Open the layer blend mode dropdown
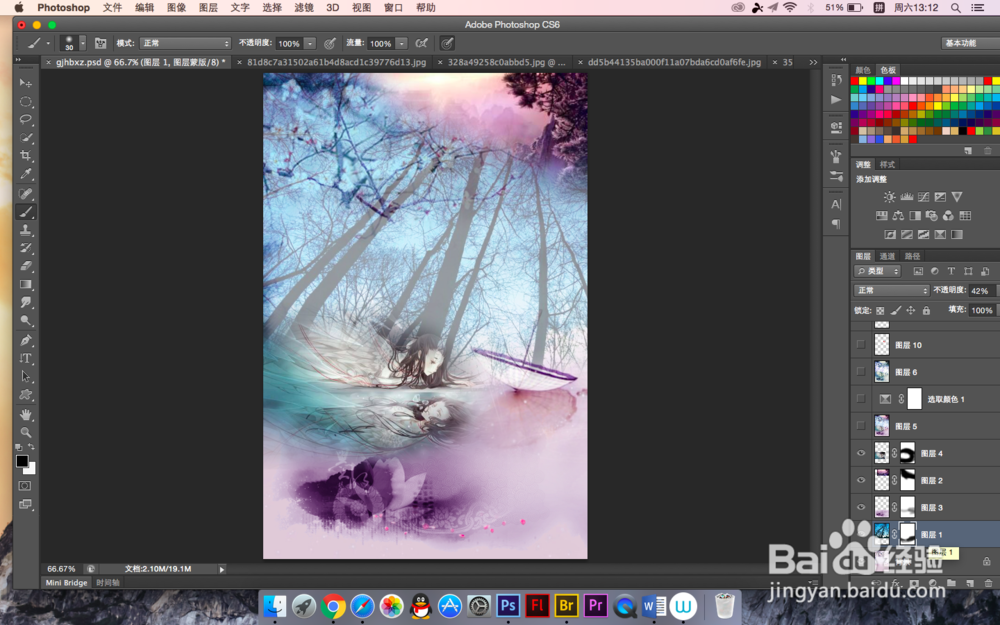Image resolution: width=1000 pixels, height=625 pixels. pos(892,290)
